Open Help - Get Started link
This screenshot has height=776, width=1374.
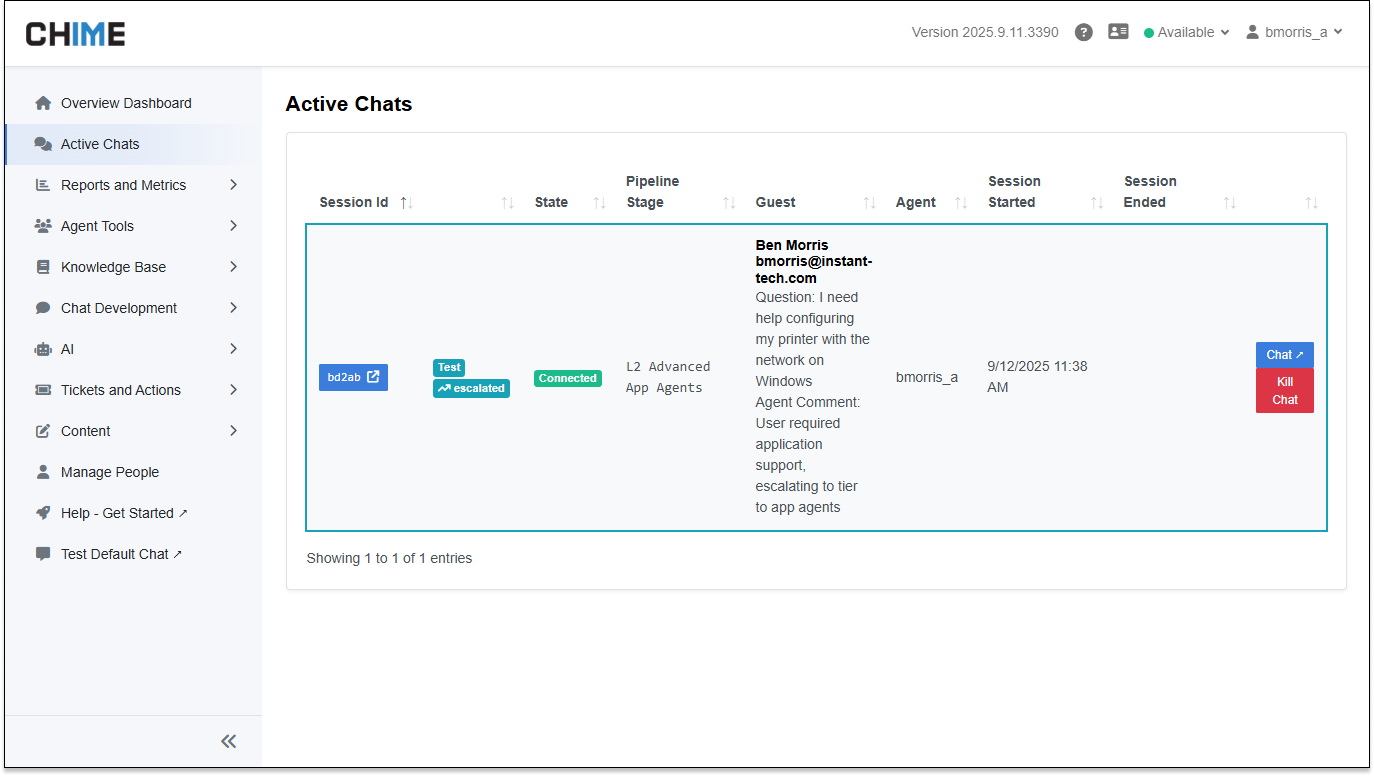(124, 513)
